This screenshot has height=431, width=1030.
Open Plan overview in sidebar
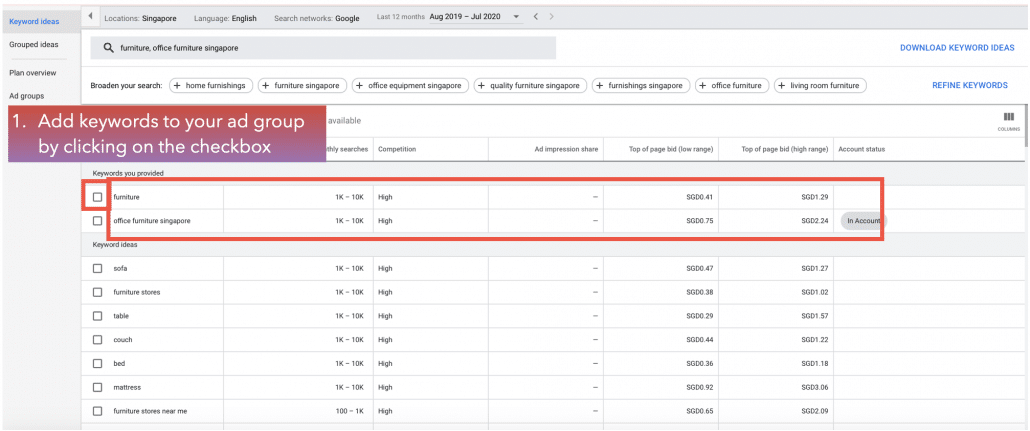click(33, 73)
